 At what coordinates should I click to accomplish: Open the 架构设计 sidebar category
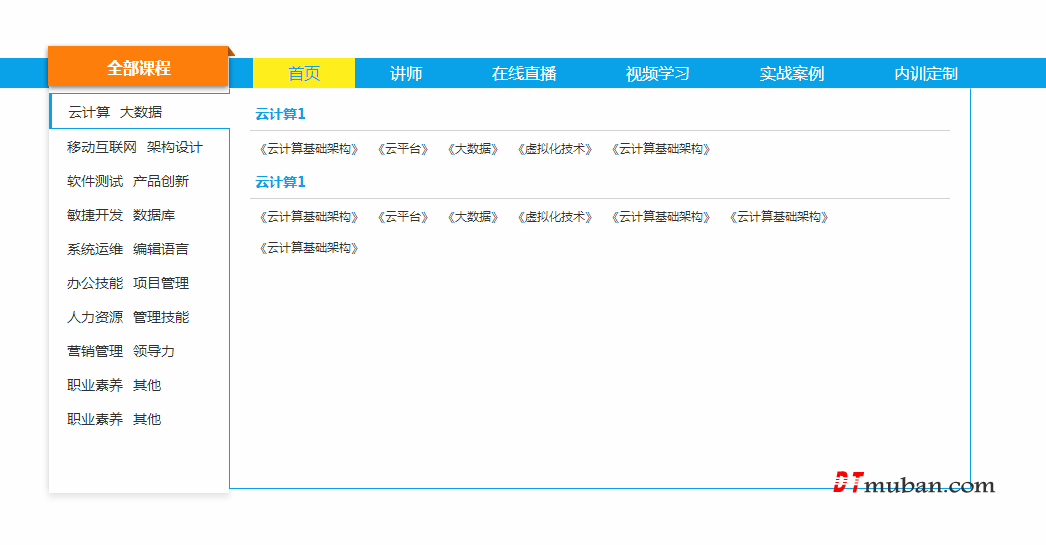(x=175, y=147)
